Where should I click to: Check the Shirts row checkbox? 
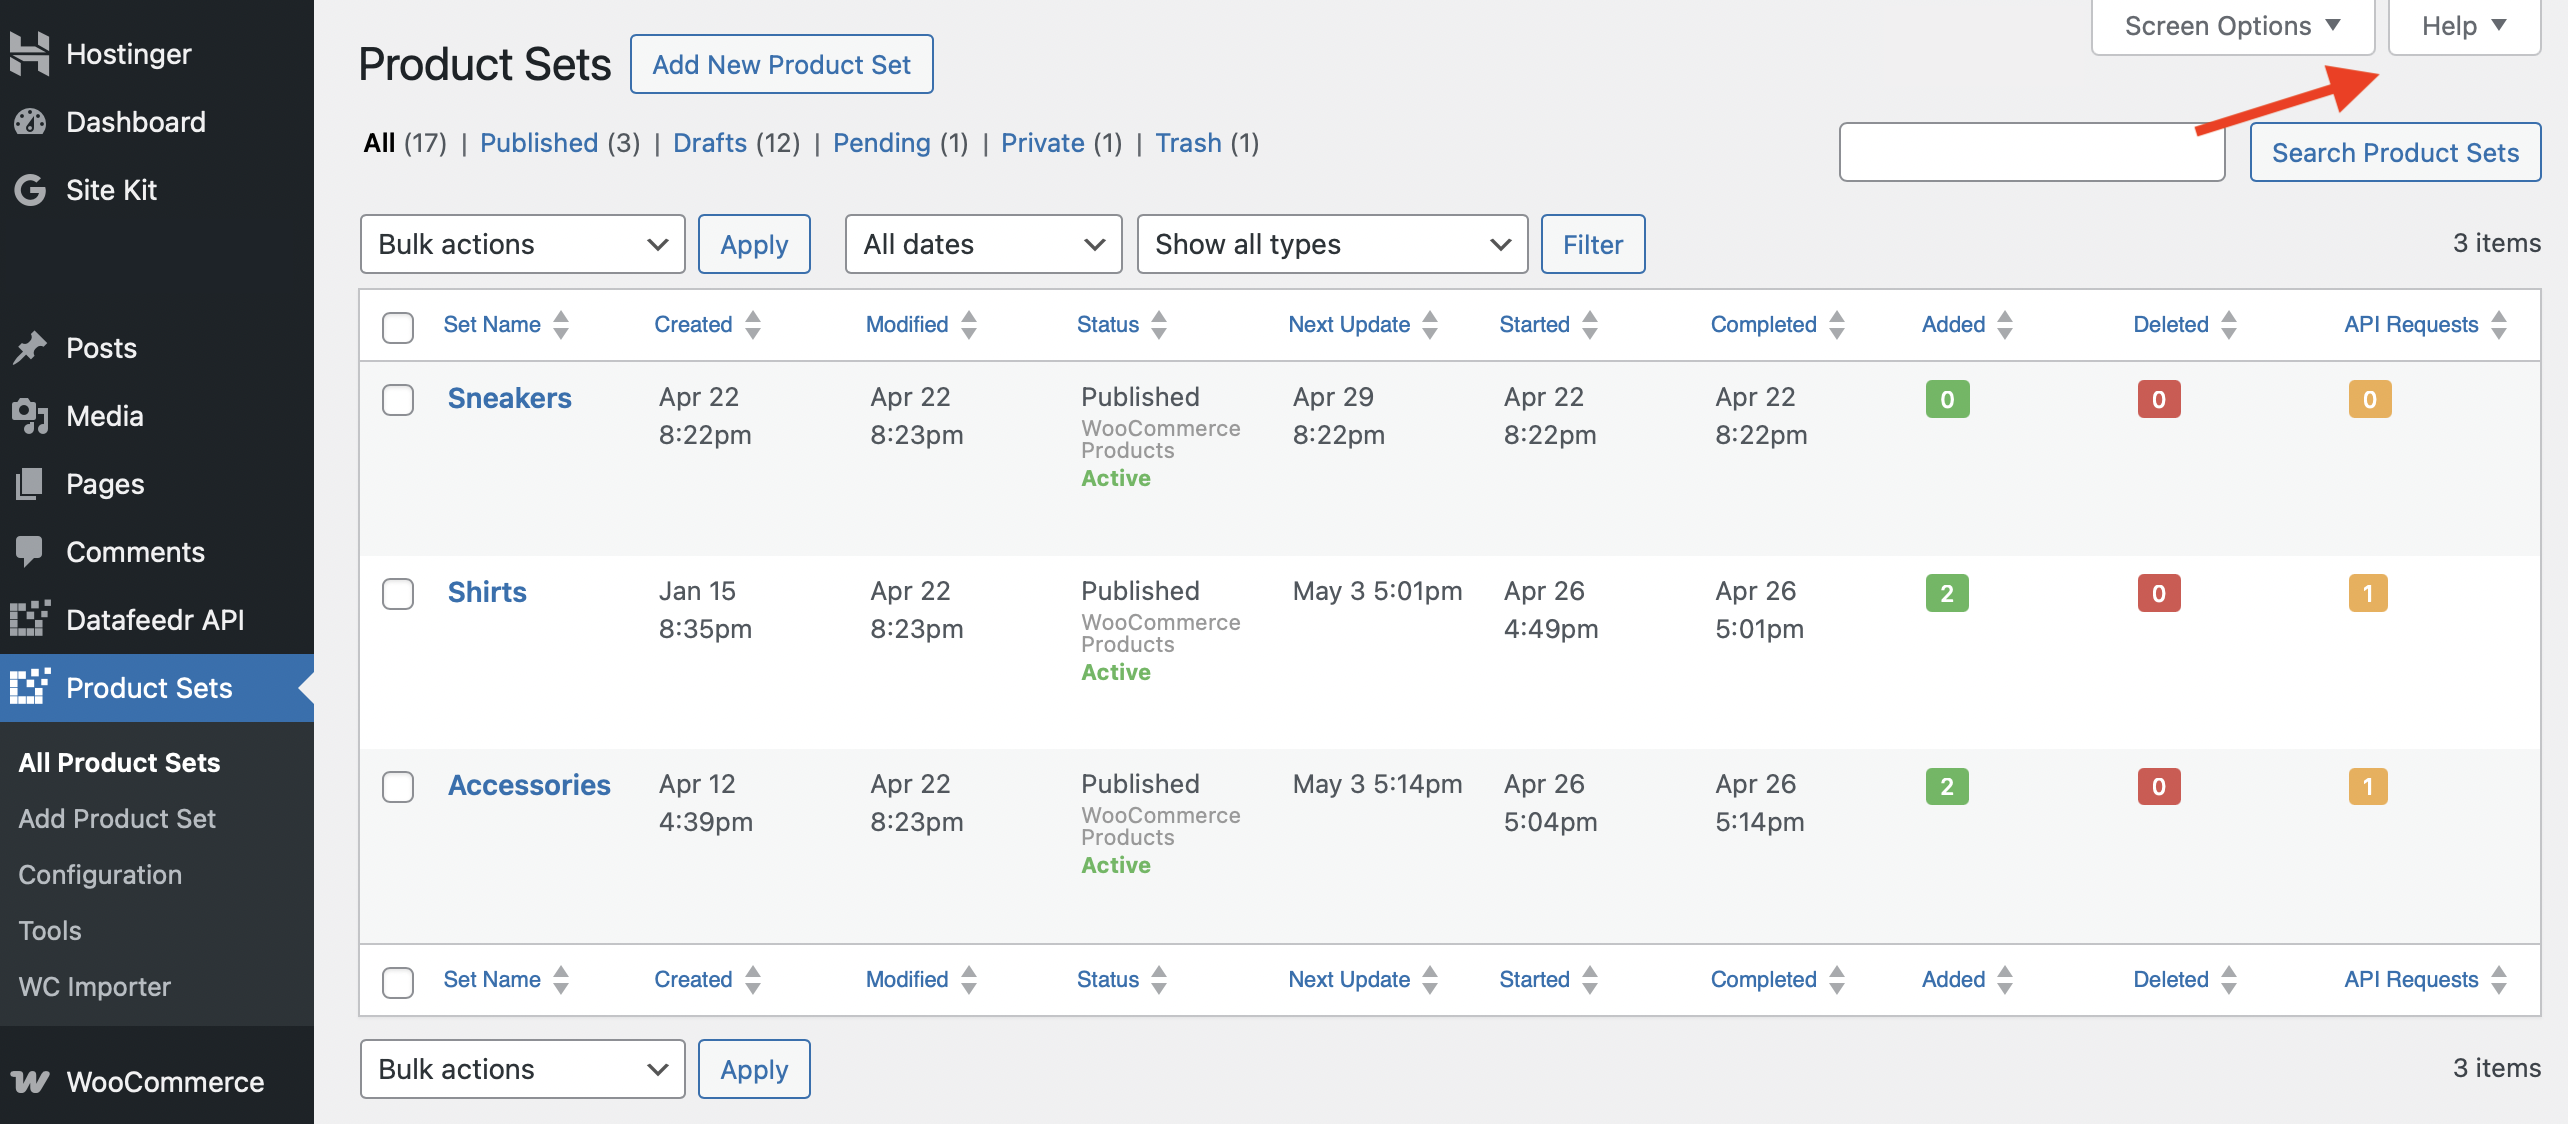(398, 593)
